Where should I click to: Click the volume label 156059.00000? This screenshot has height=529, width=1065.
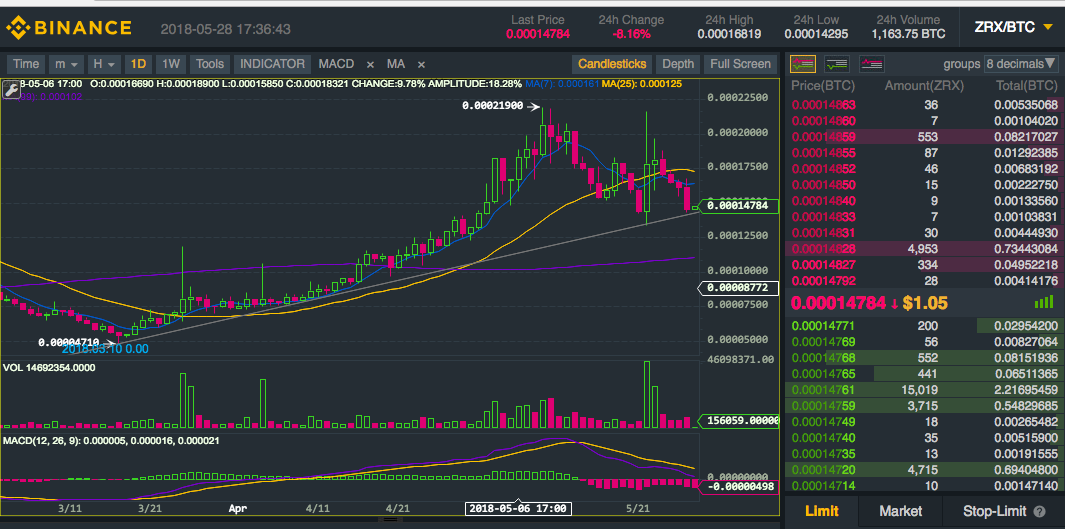(x=738, y=420)
